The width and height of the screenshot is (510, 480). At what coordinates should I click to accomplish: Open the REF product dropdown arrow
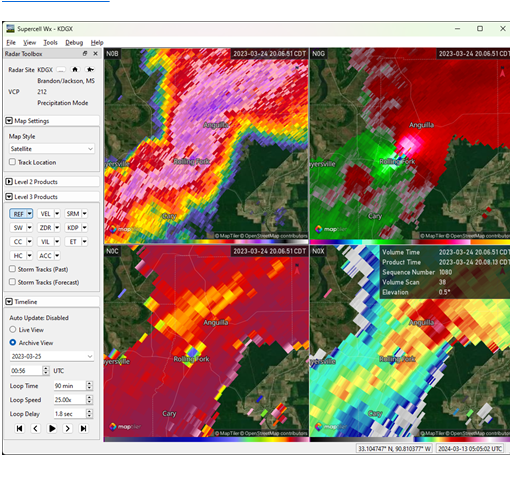(x=30, y=214)
